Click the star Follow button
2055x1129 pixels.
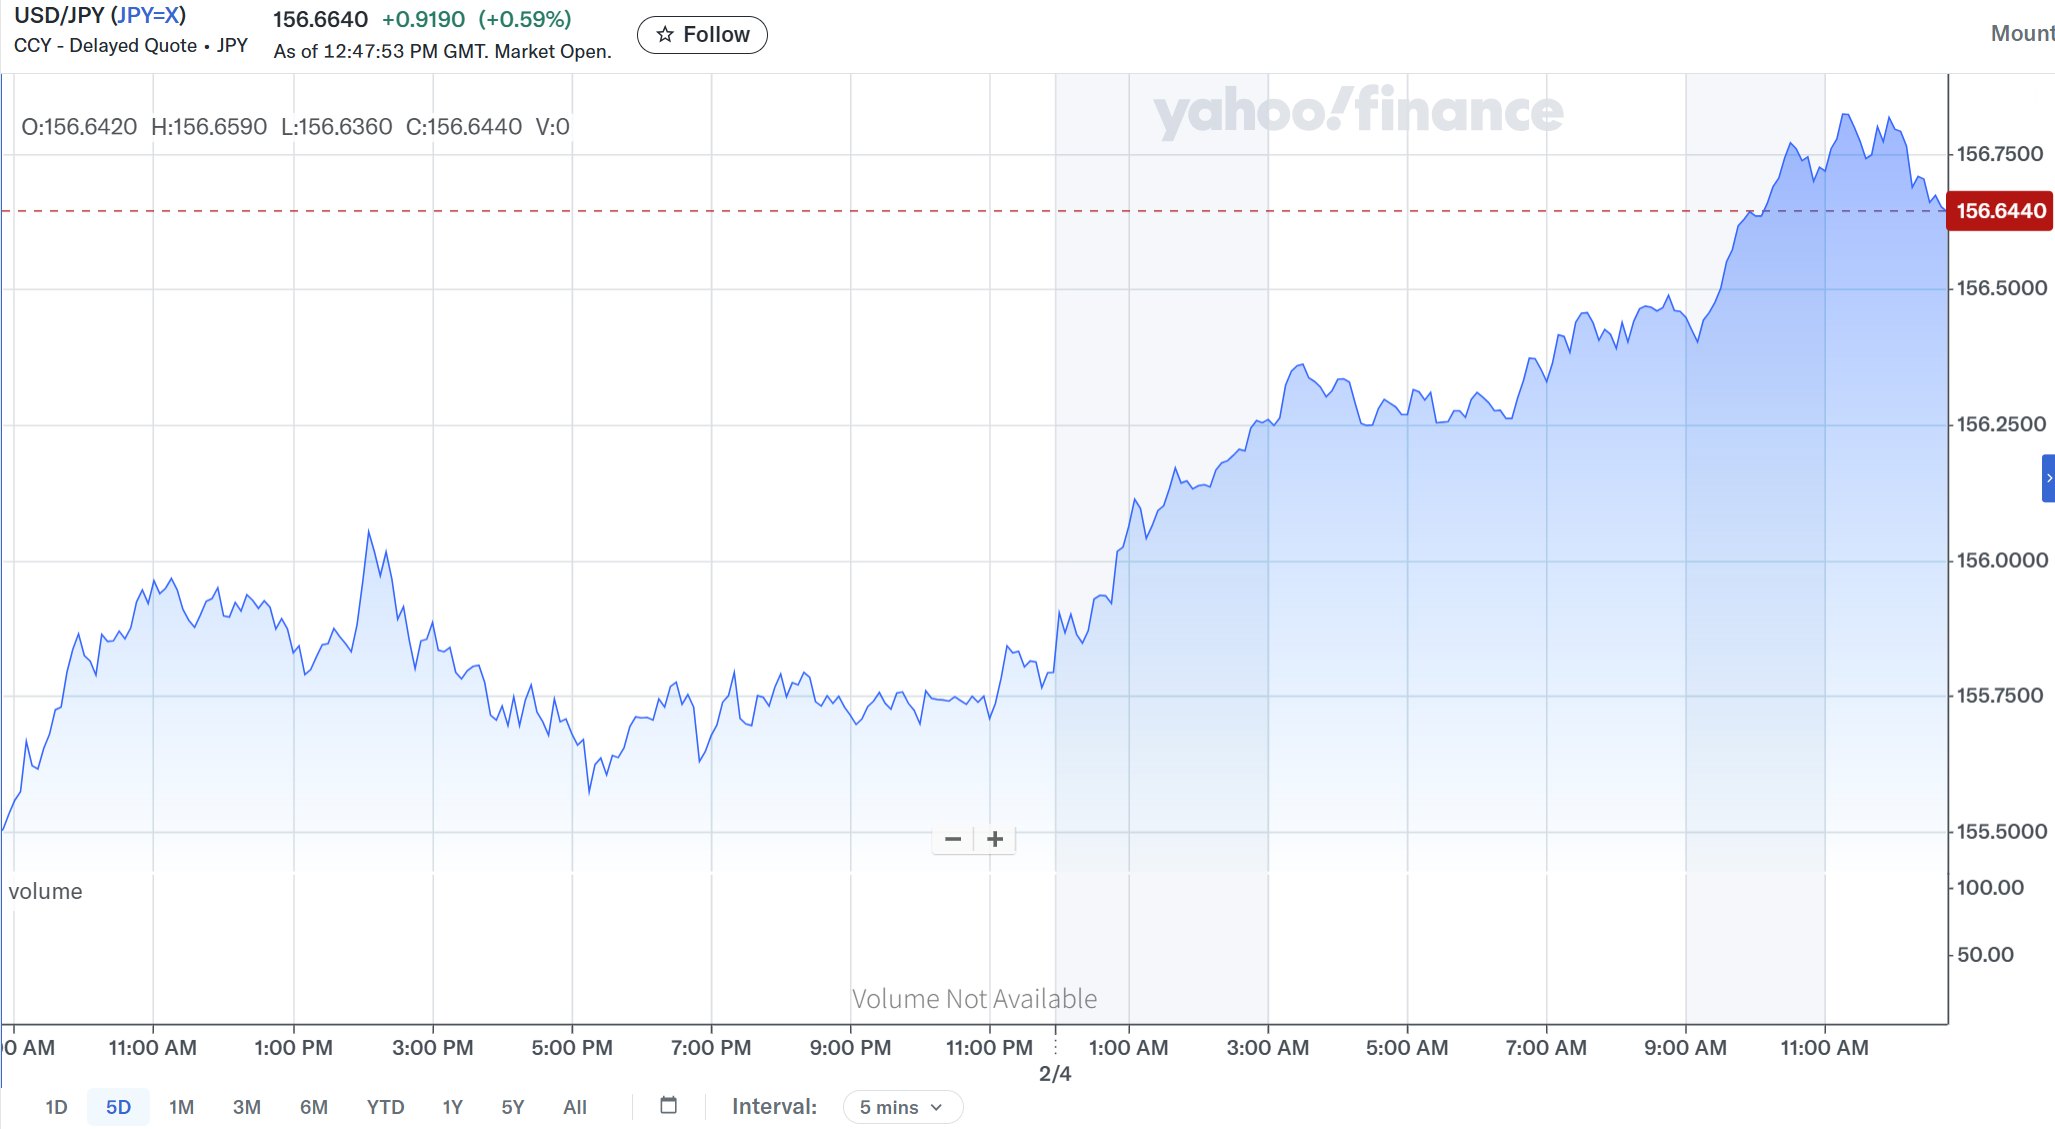[x=702, y=35]
